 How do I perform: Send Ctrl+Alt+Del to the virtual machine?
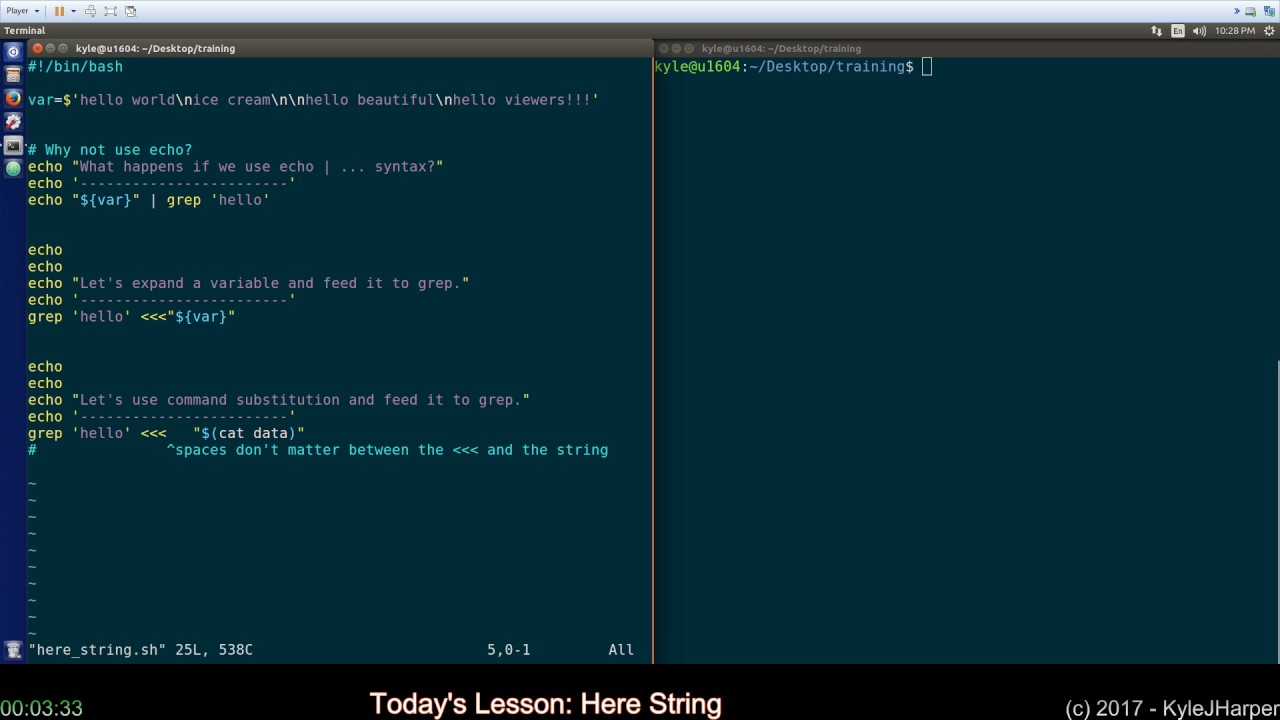tap(90, 11)
